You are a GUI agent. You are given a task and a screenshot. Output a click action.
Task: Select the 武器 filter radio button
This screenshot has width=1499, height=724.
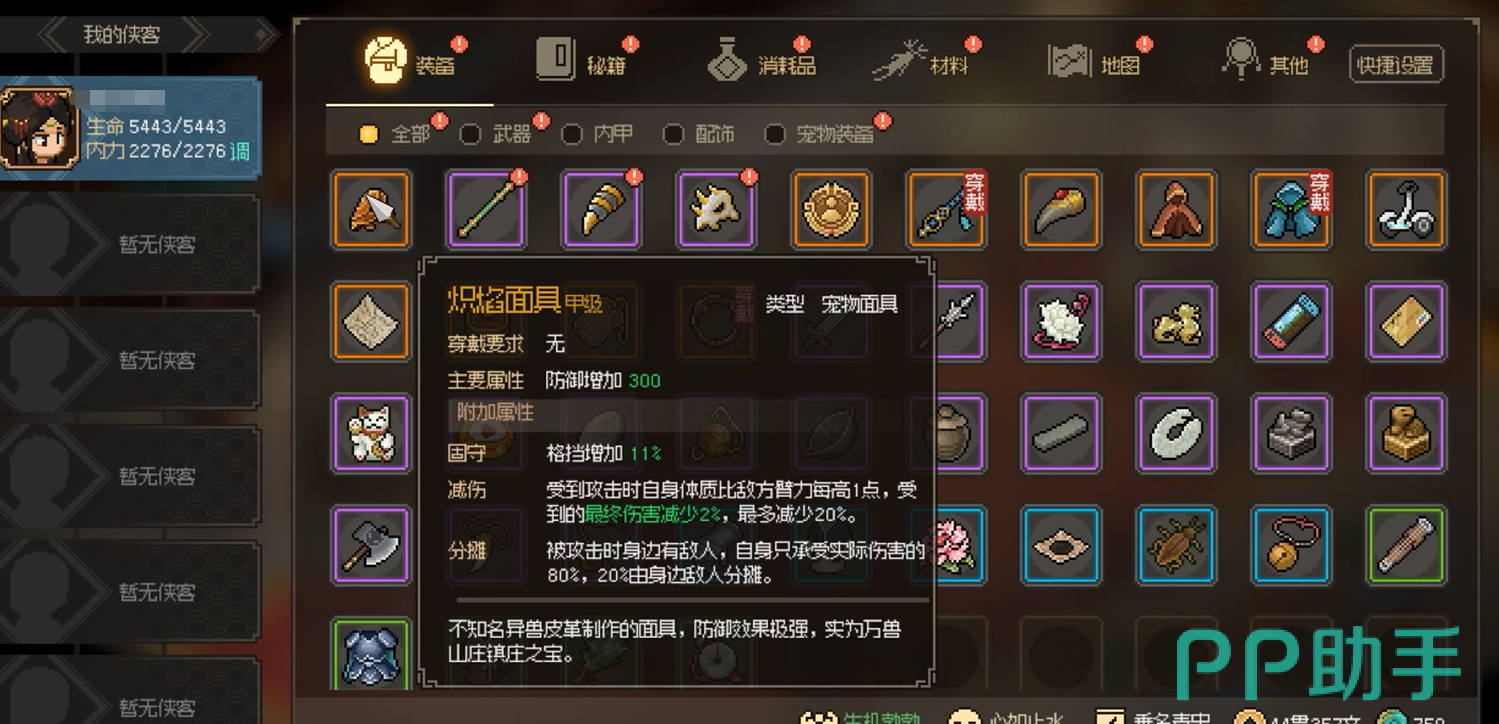[470, 134]
